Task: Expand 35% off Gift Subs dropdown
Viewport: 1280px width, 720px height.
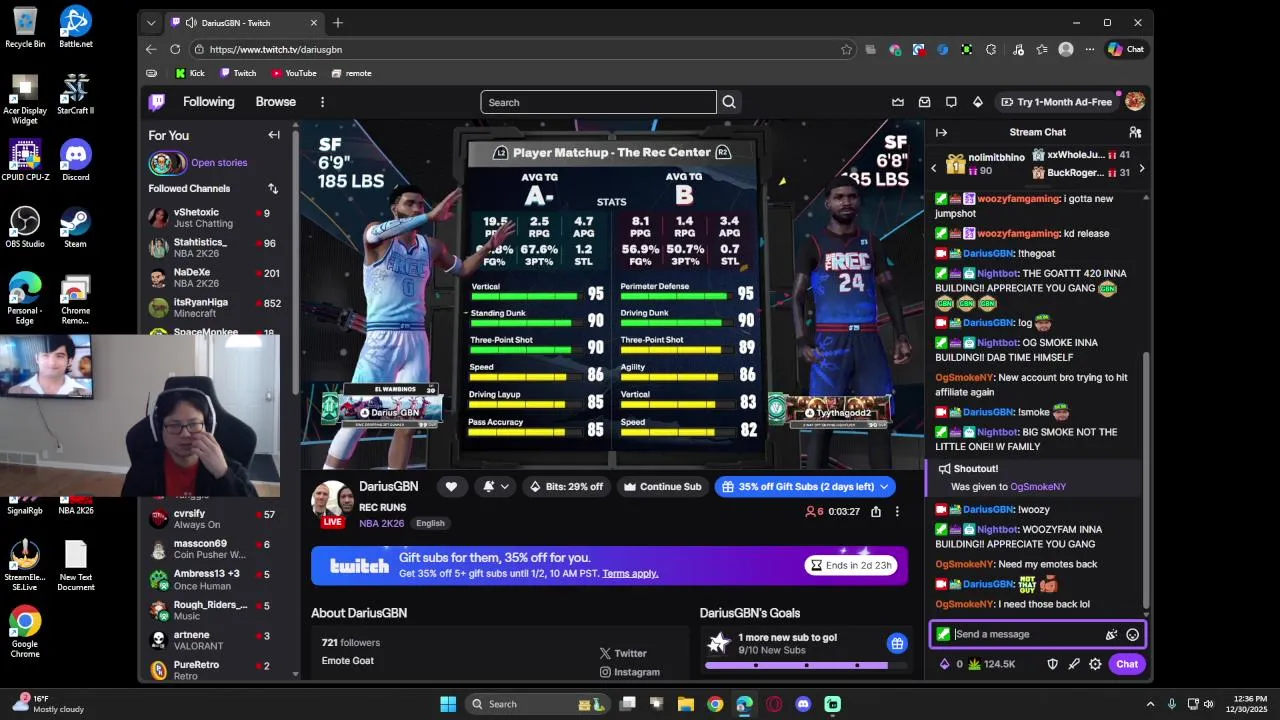Action: pos(883,487)
